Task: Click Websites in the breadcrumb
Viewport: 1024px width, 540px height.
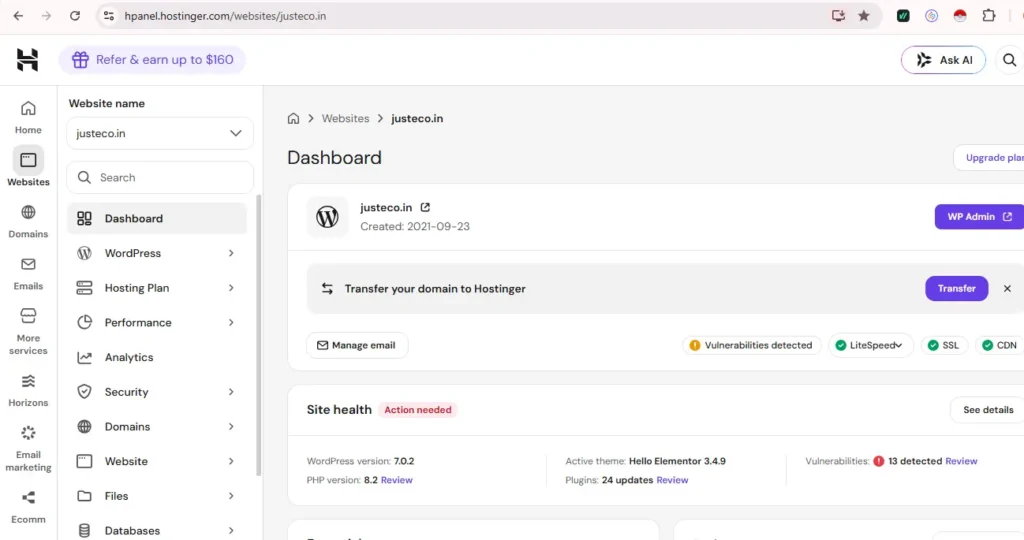Action: [345, 118]
